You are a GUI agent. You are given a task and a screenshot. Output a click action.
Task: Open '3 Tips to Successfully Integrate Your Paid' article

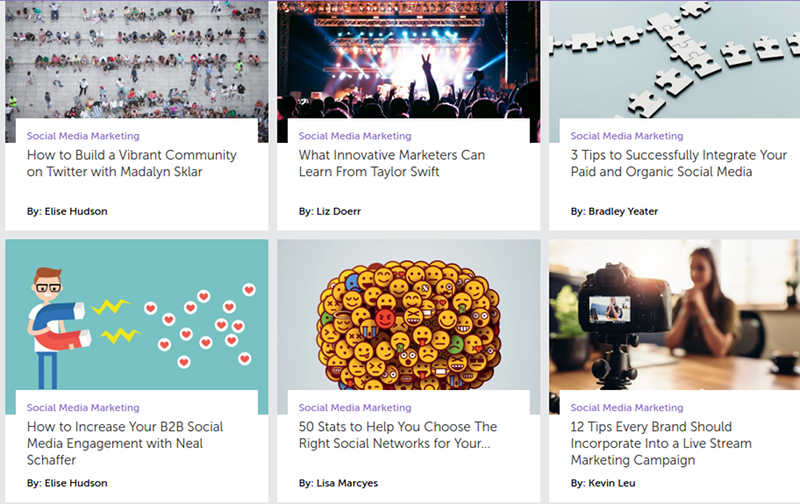click(679, 163)
